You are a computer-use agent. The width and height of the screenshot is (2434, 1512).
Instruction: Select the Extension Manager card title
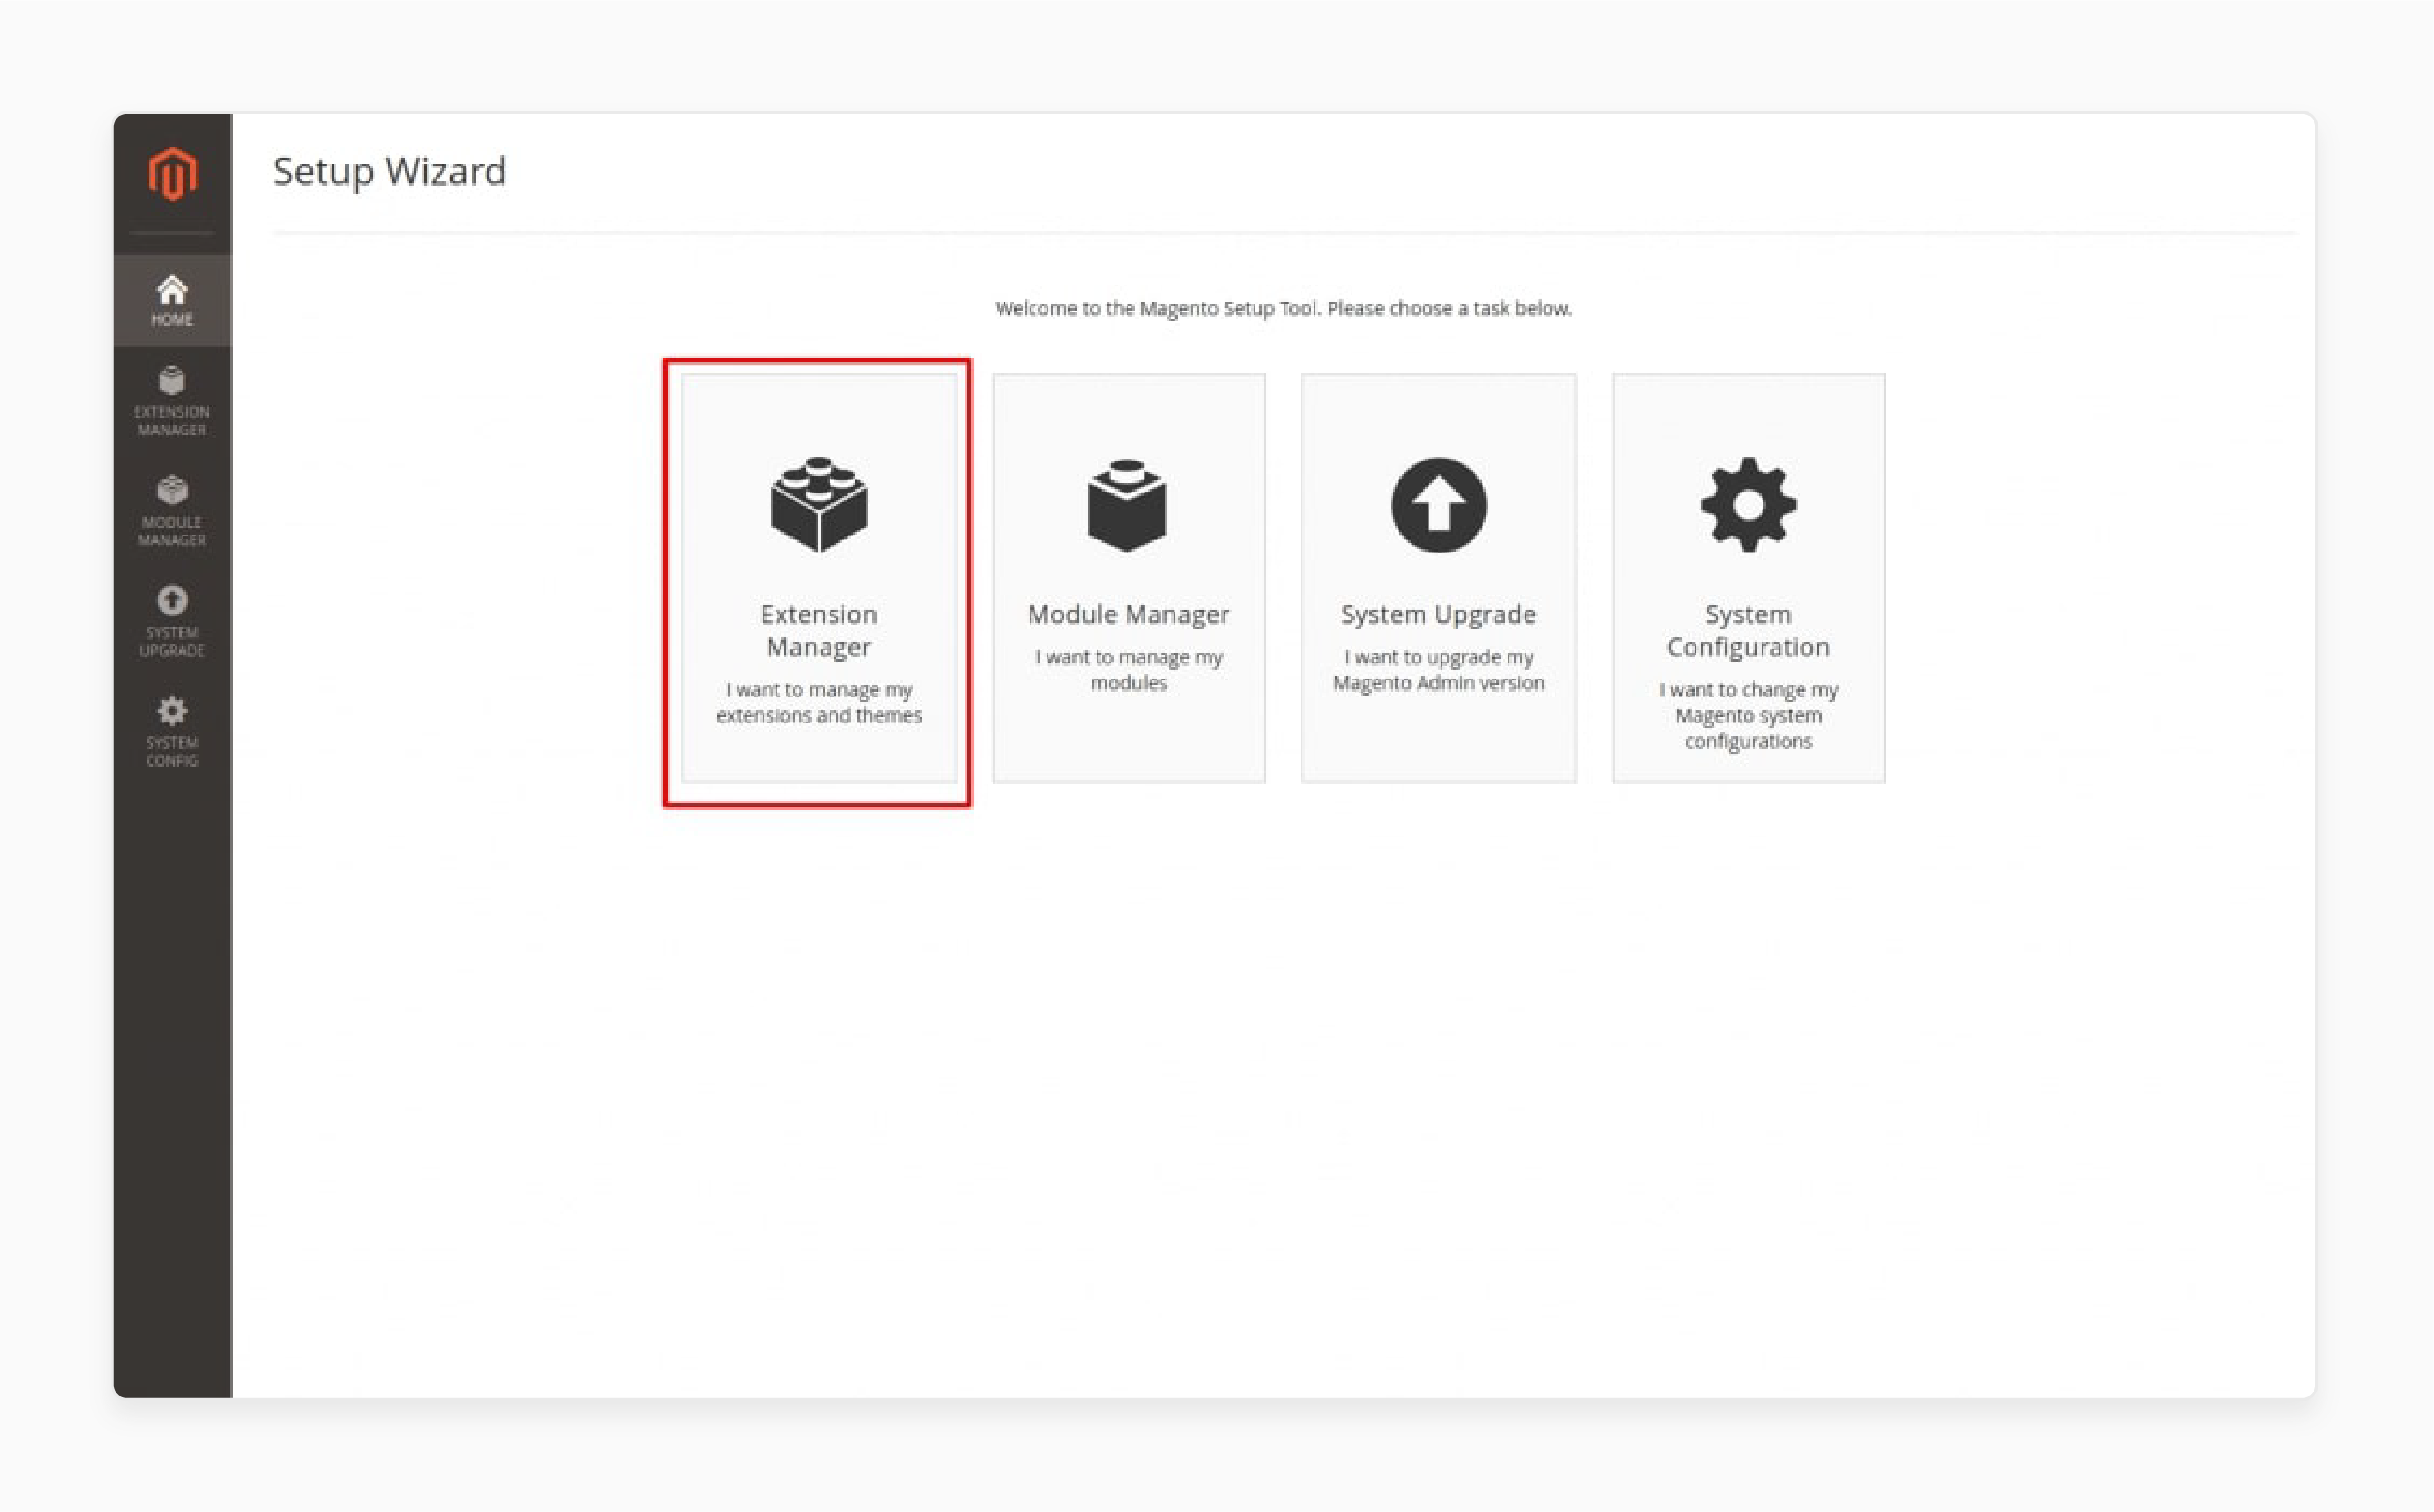819,630
